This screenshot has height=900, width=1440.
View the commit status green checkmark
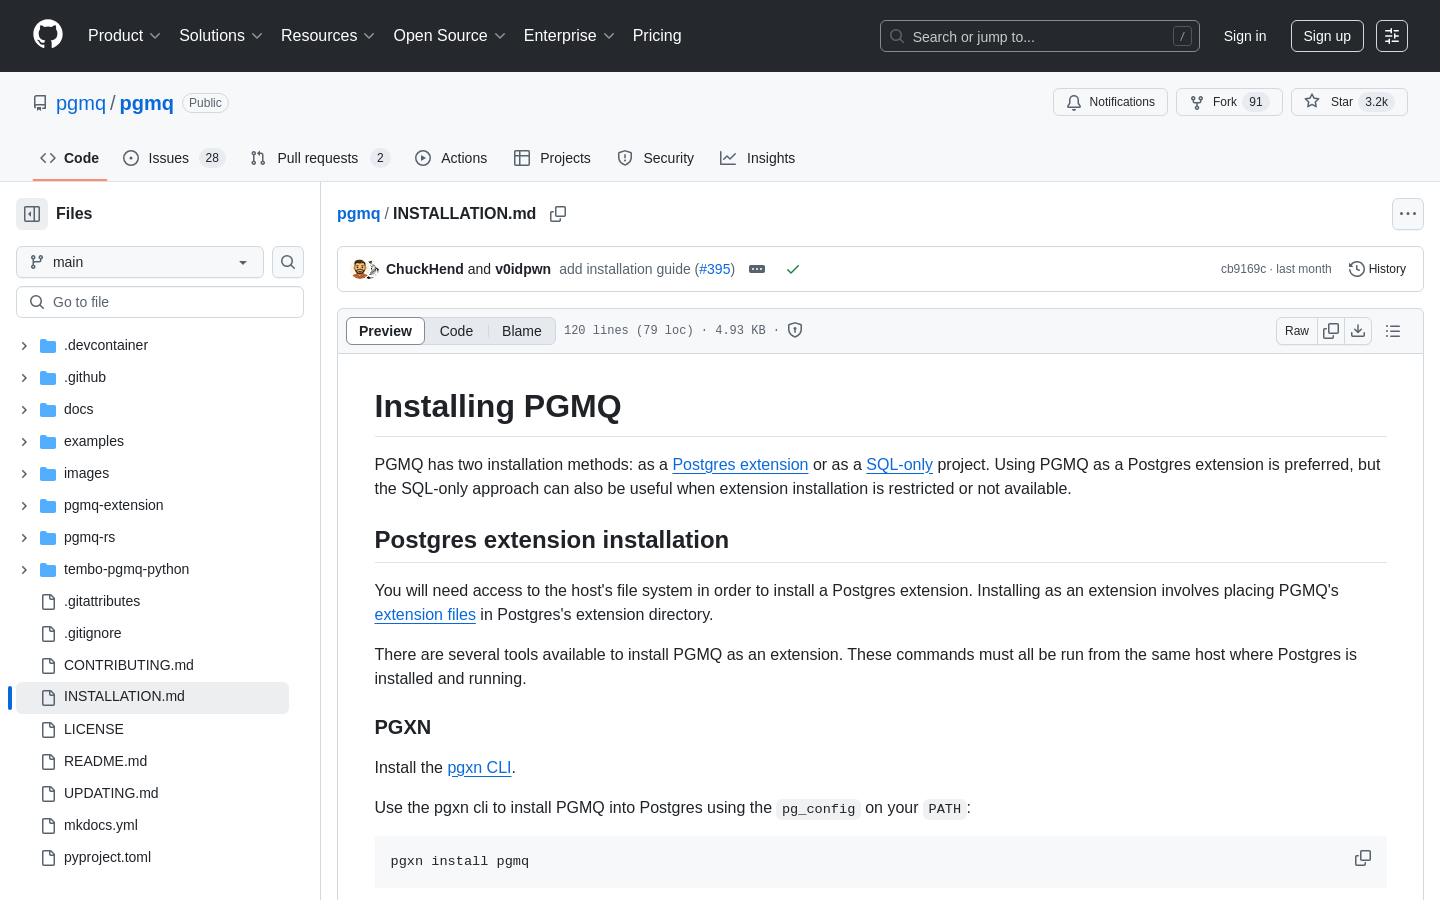tap(793, 269)
